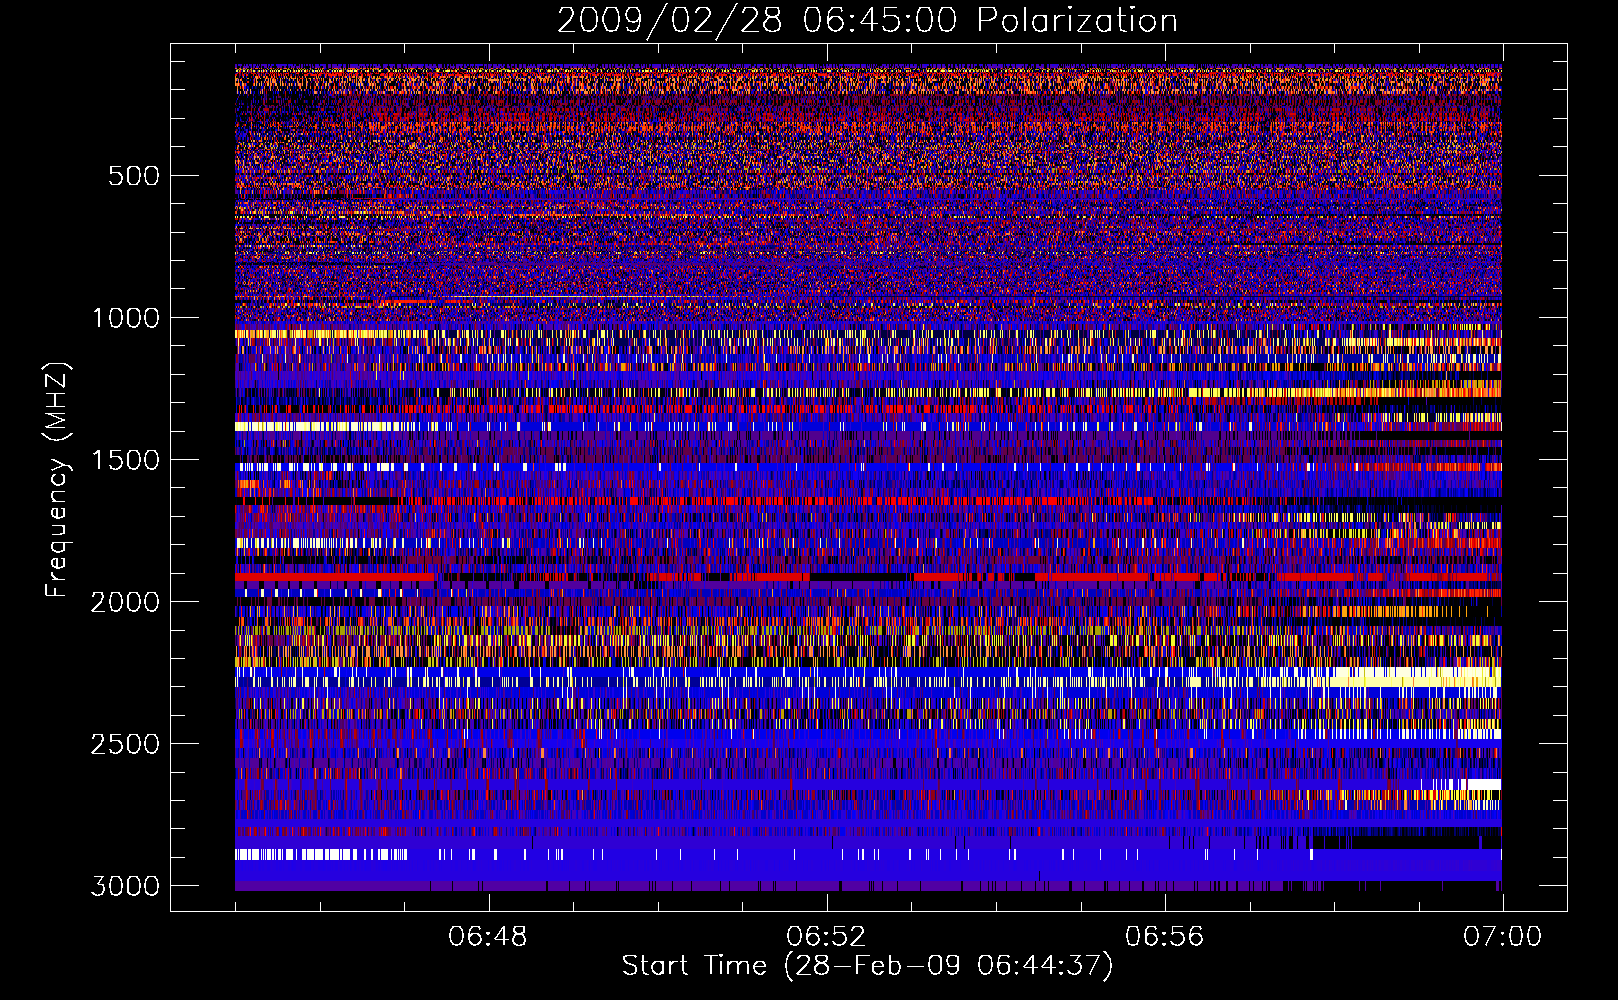The width and height of the screenshot is (1618, 1000).
Task: Click the 06:48 time tick label
Action: pyautogui.click(x=488, y=937)
